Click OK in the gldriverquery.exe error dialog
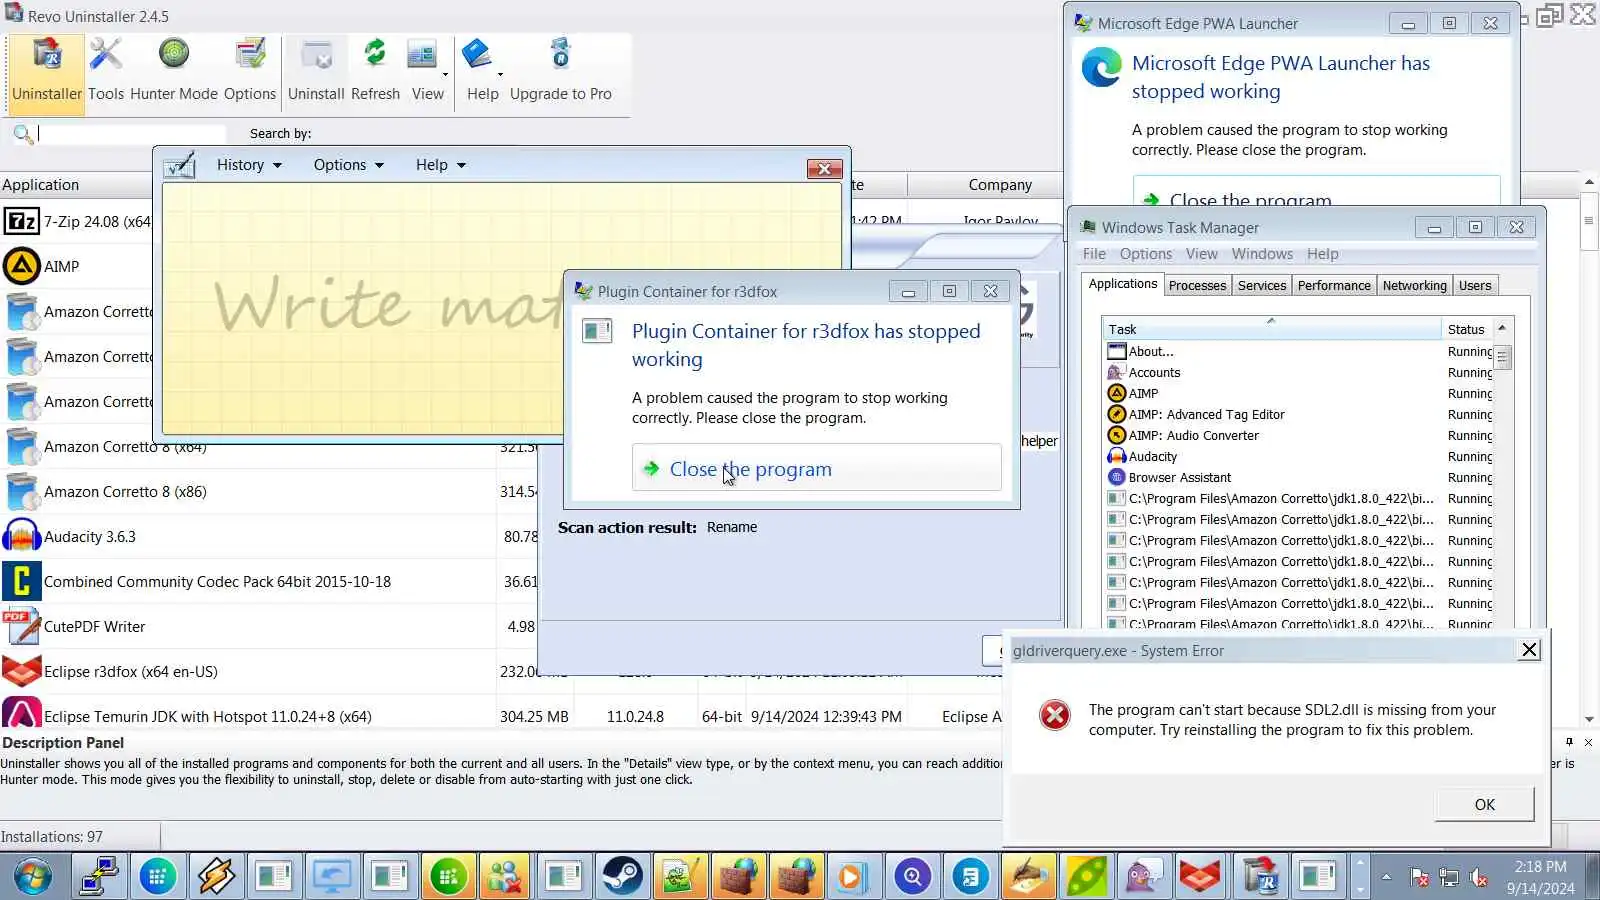This screenshot has height=900, width=1600. point(1484,804)
